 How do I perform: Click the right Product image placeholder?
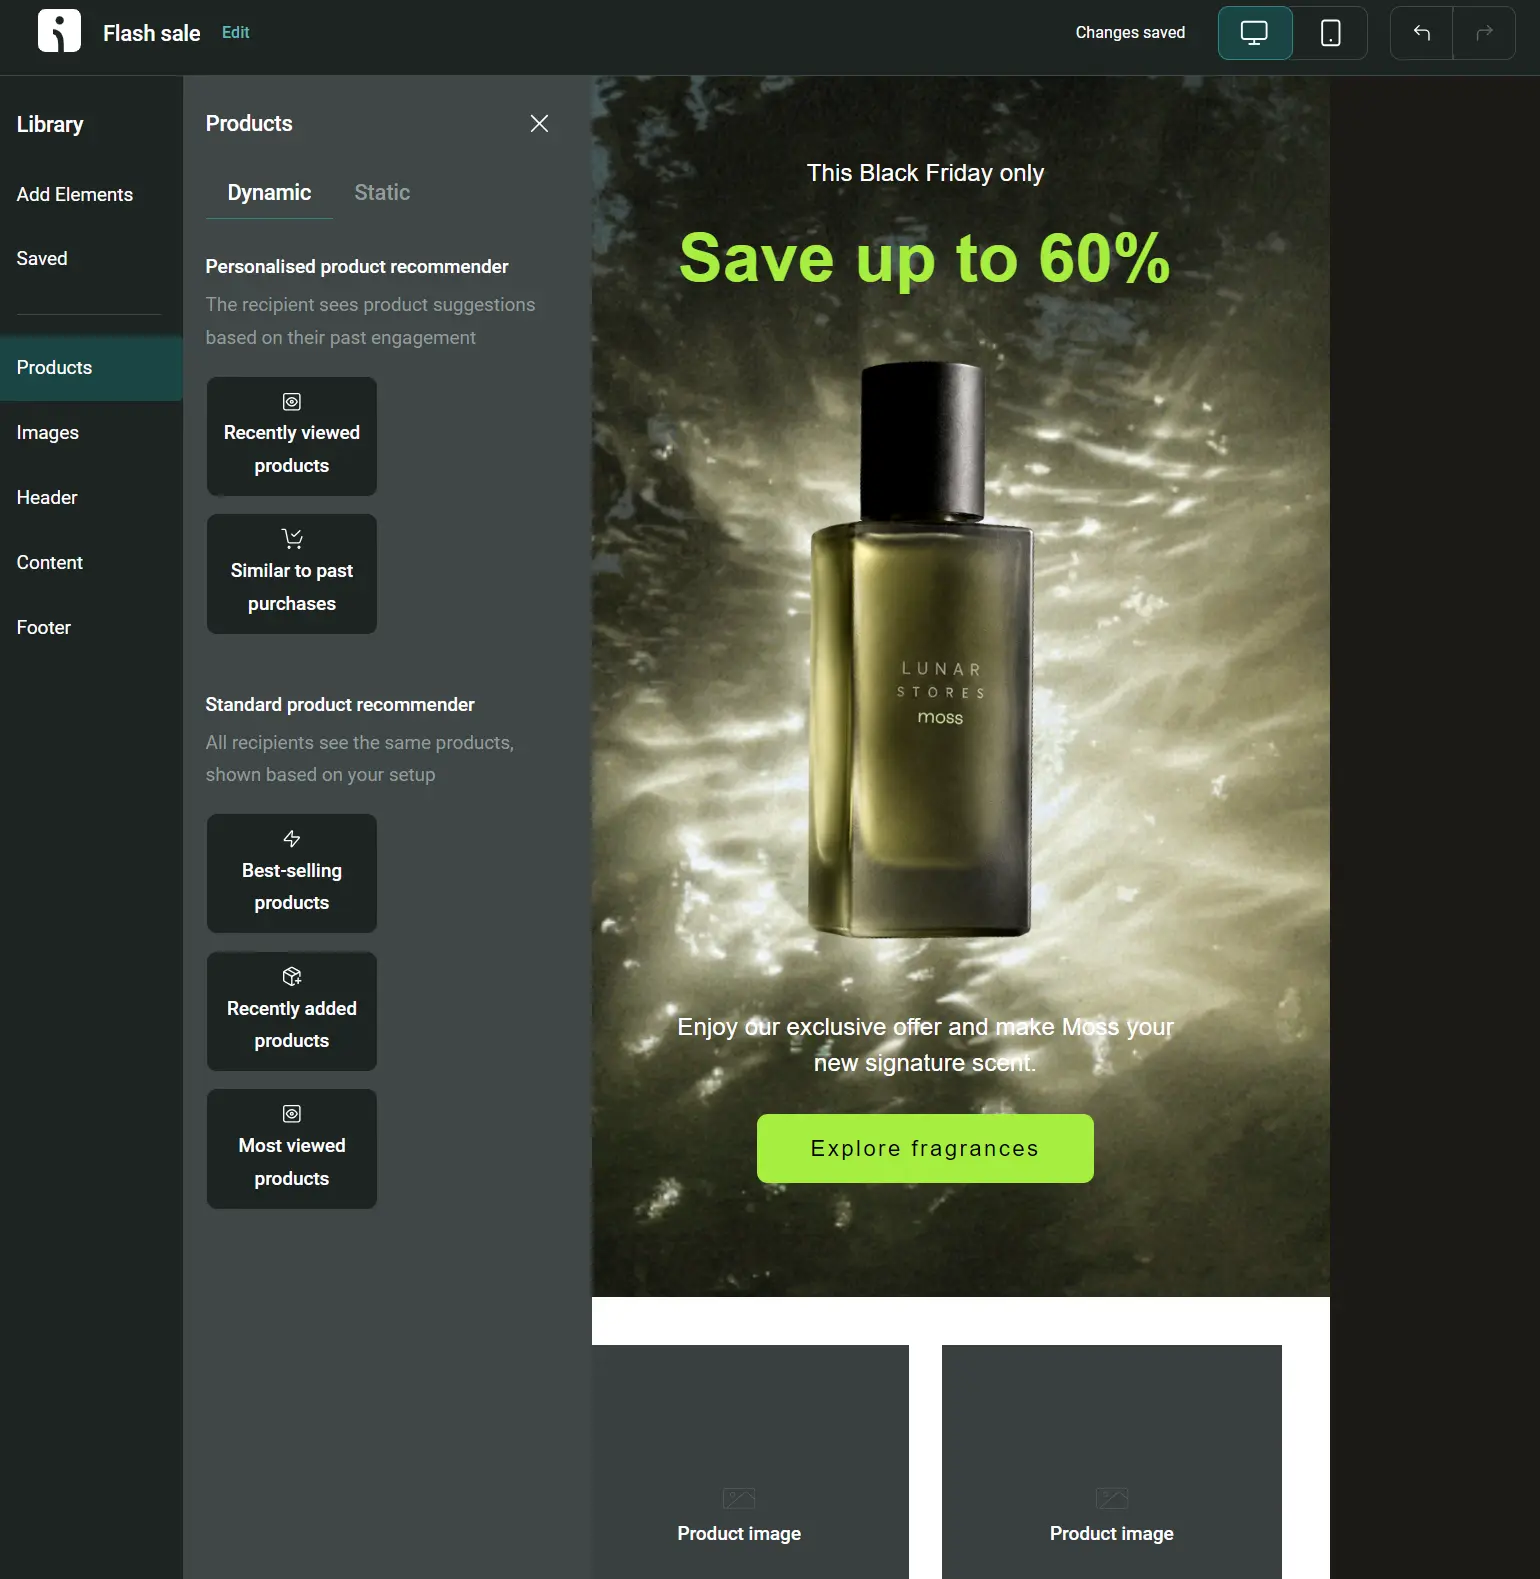1112,1462
